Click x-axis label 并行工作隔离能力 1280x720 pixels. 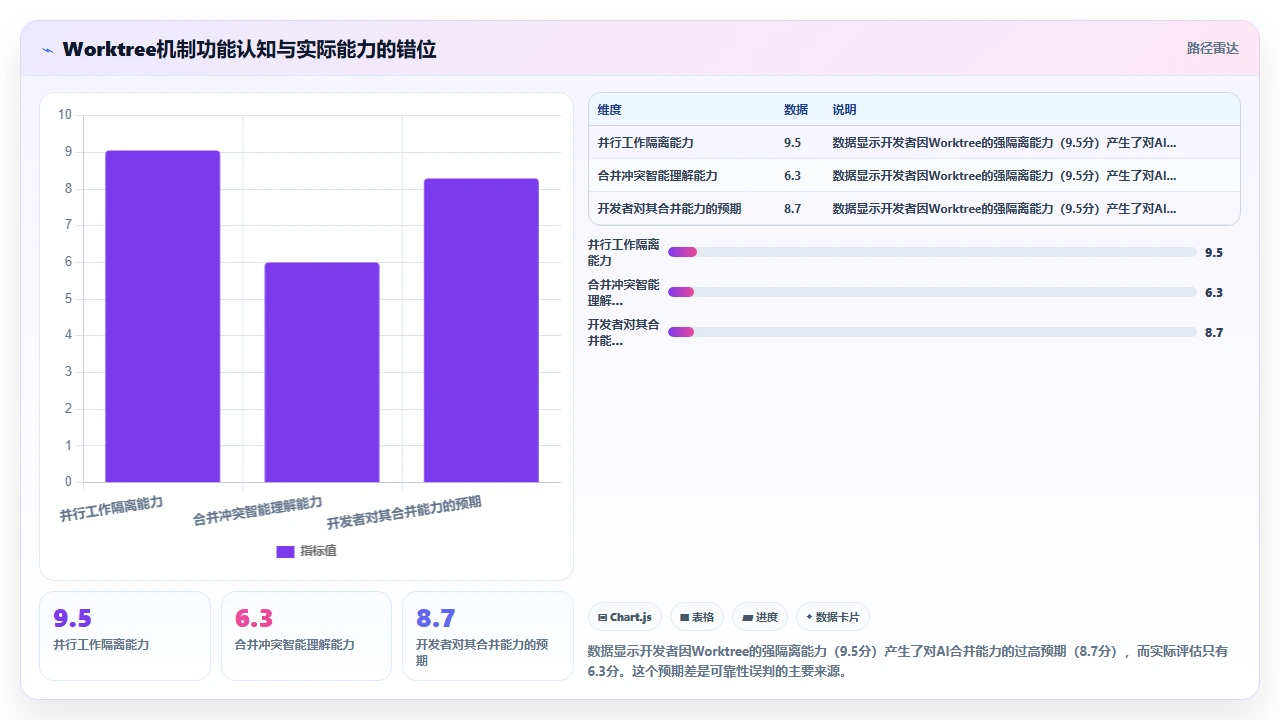click(x=111, y=509)
